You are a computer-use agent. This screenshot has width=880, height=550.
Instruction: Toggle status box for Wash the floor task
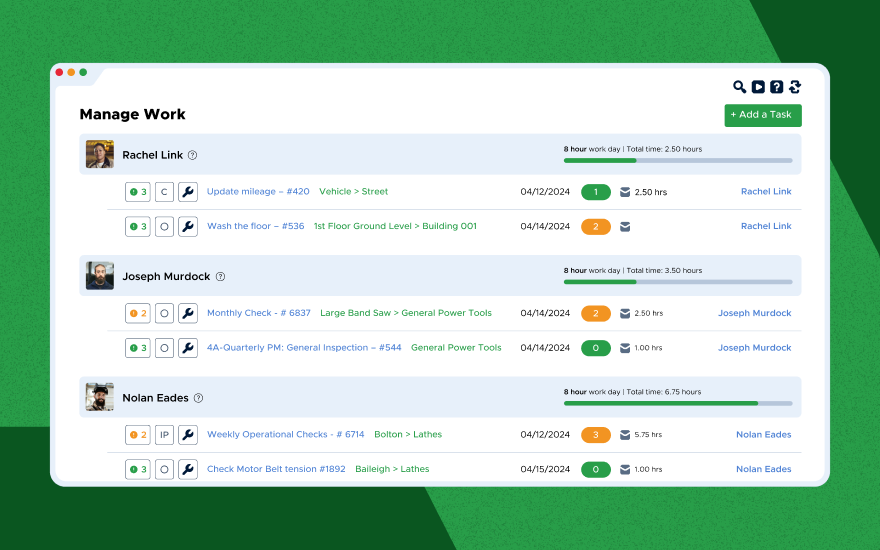(165, 227)
